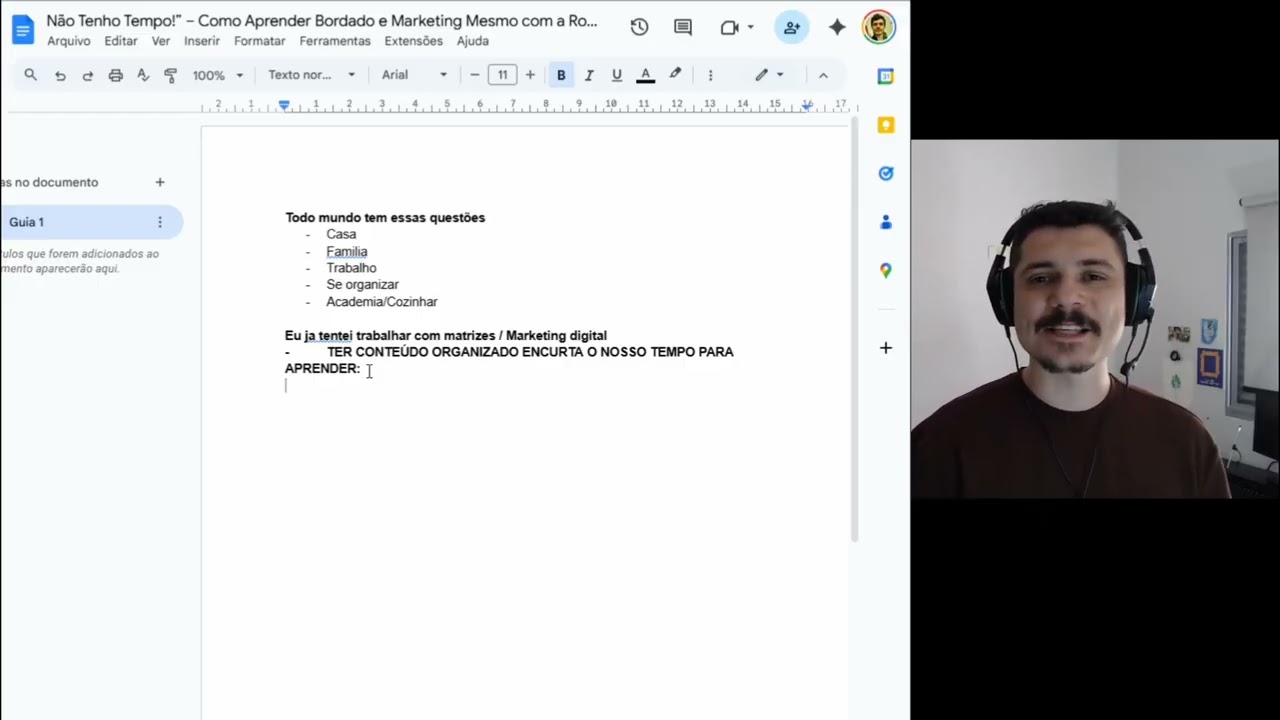Screen dimensions: 1280x720
Task: Increase font size with the plus button
Action: 530,75
